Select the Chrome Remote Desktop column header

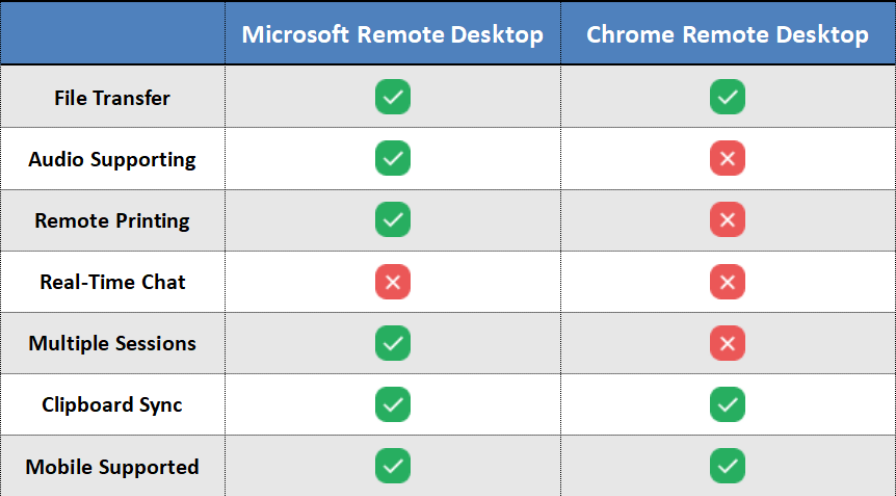point(727,35)
